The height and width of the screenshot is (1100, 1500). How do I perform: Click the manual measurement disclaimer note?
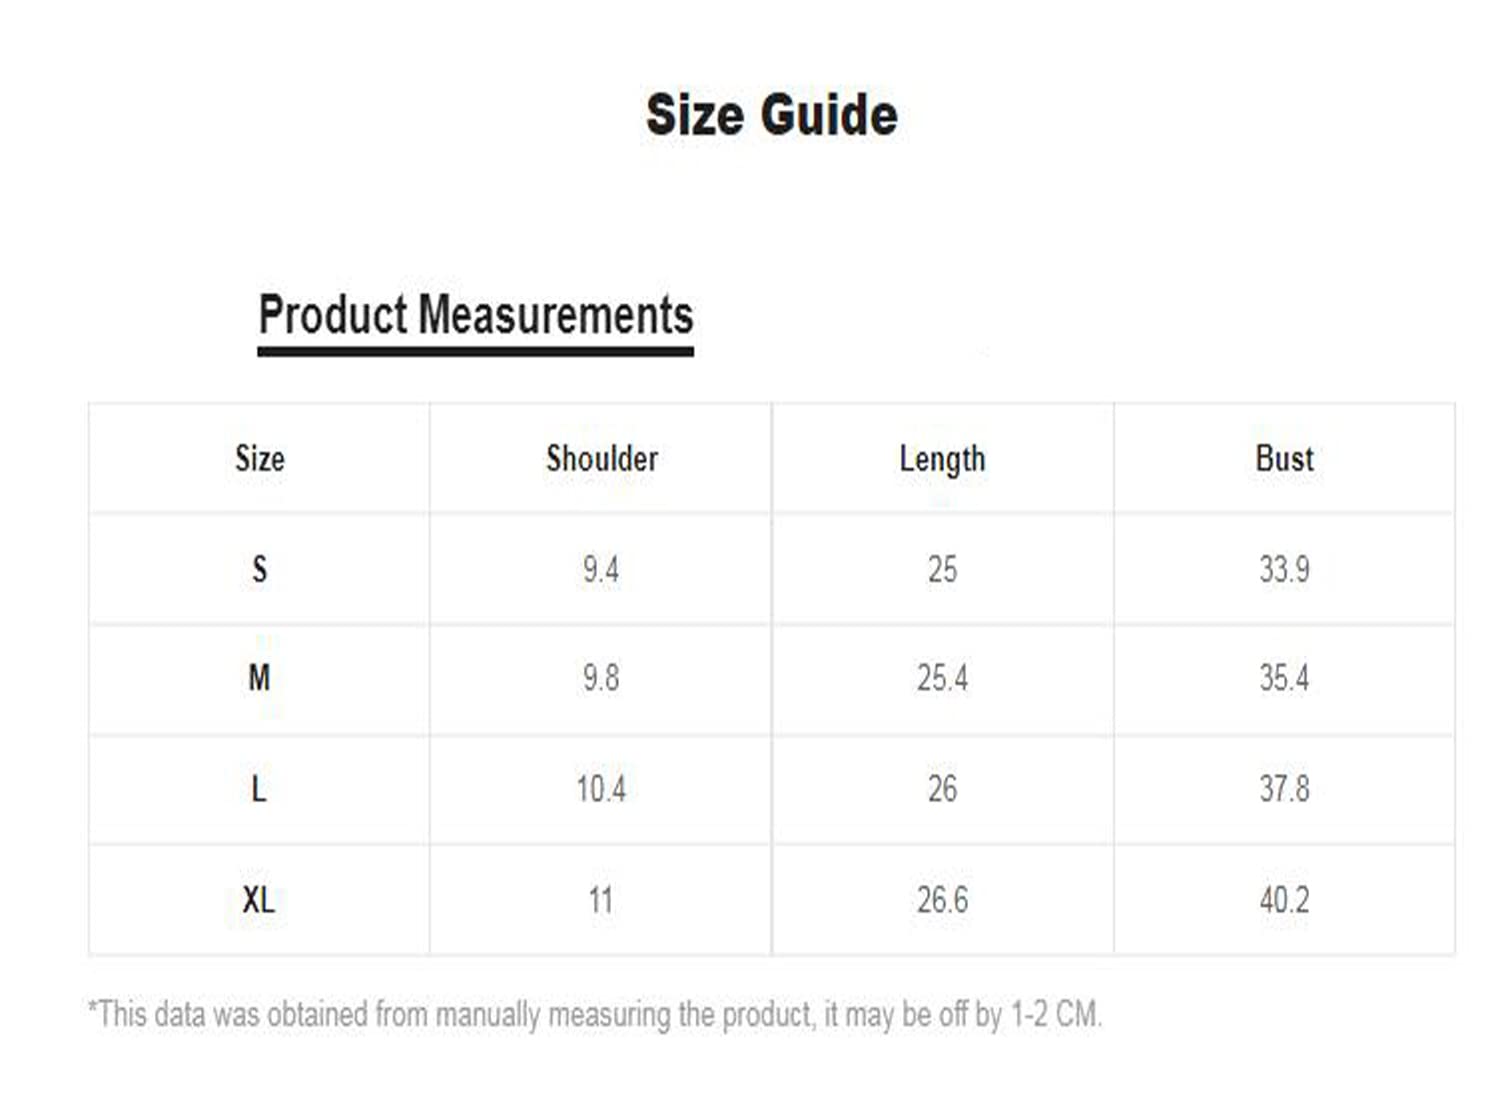point(595,1014)
